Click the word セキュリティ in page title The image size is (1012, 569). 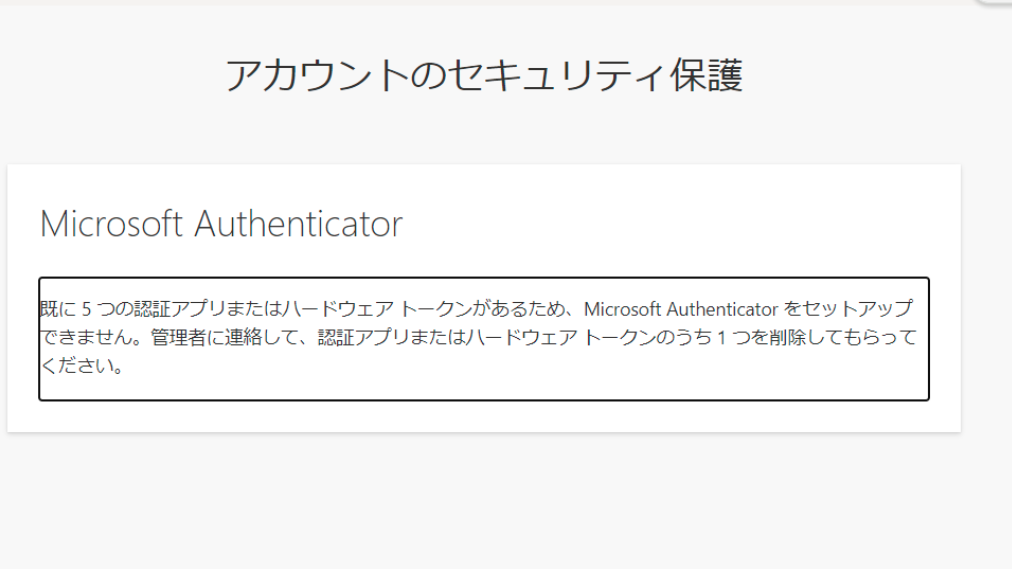[x=556, y=75]
